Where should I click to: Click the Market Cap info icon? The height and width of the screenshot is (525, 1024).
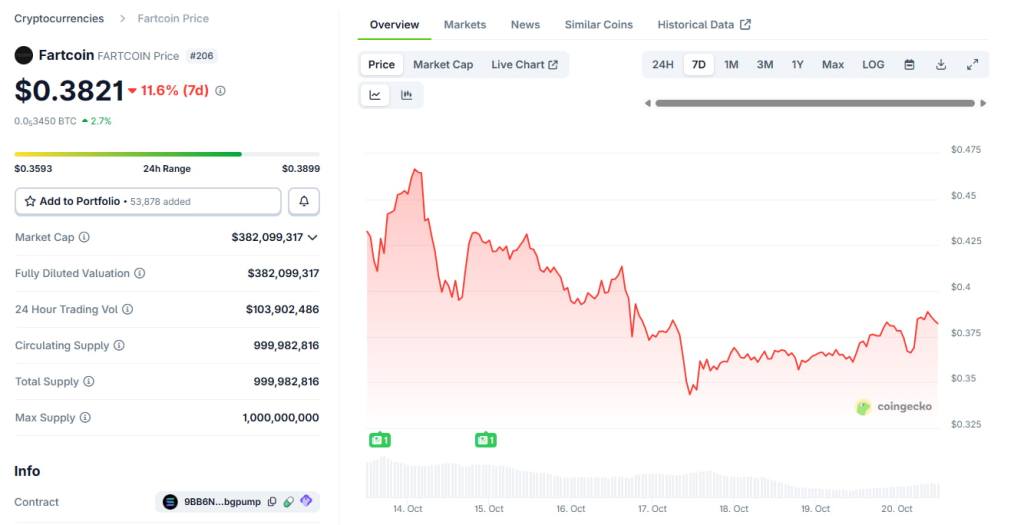click(84, 237)
